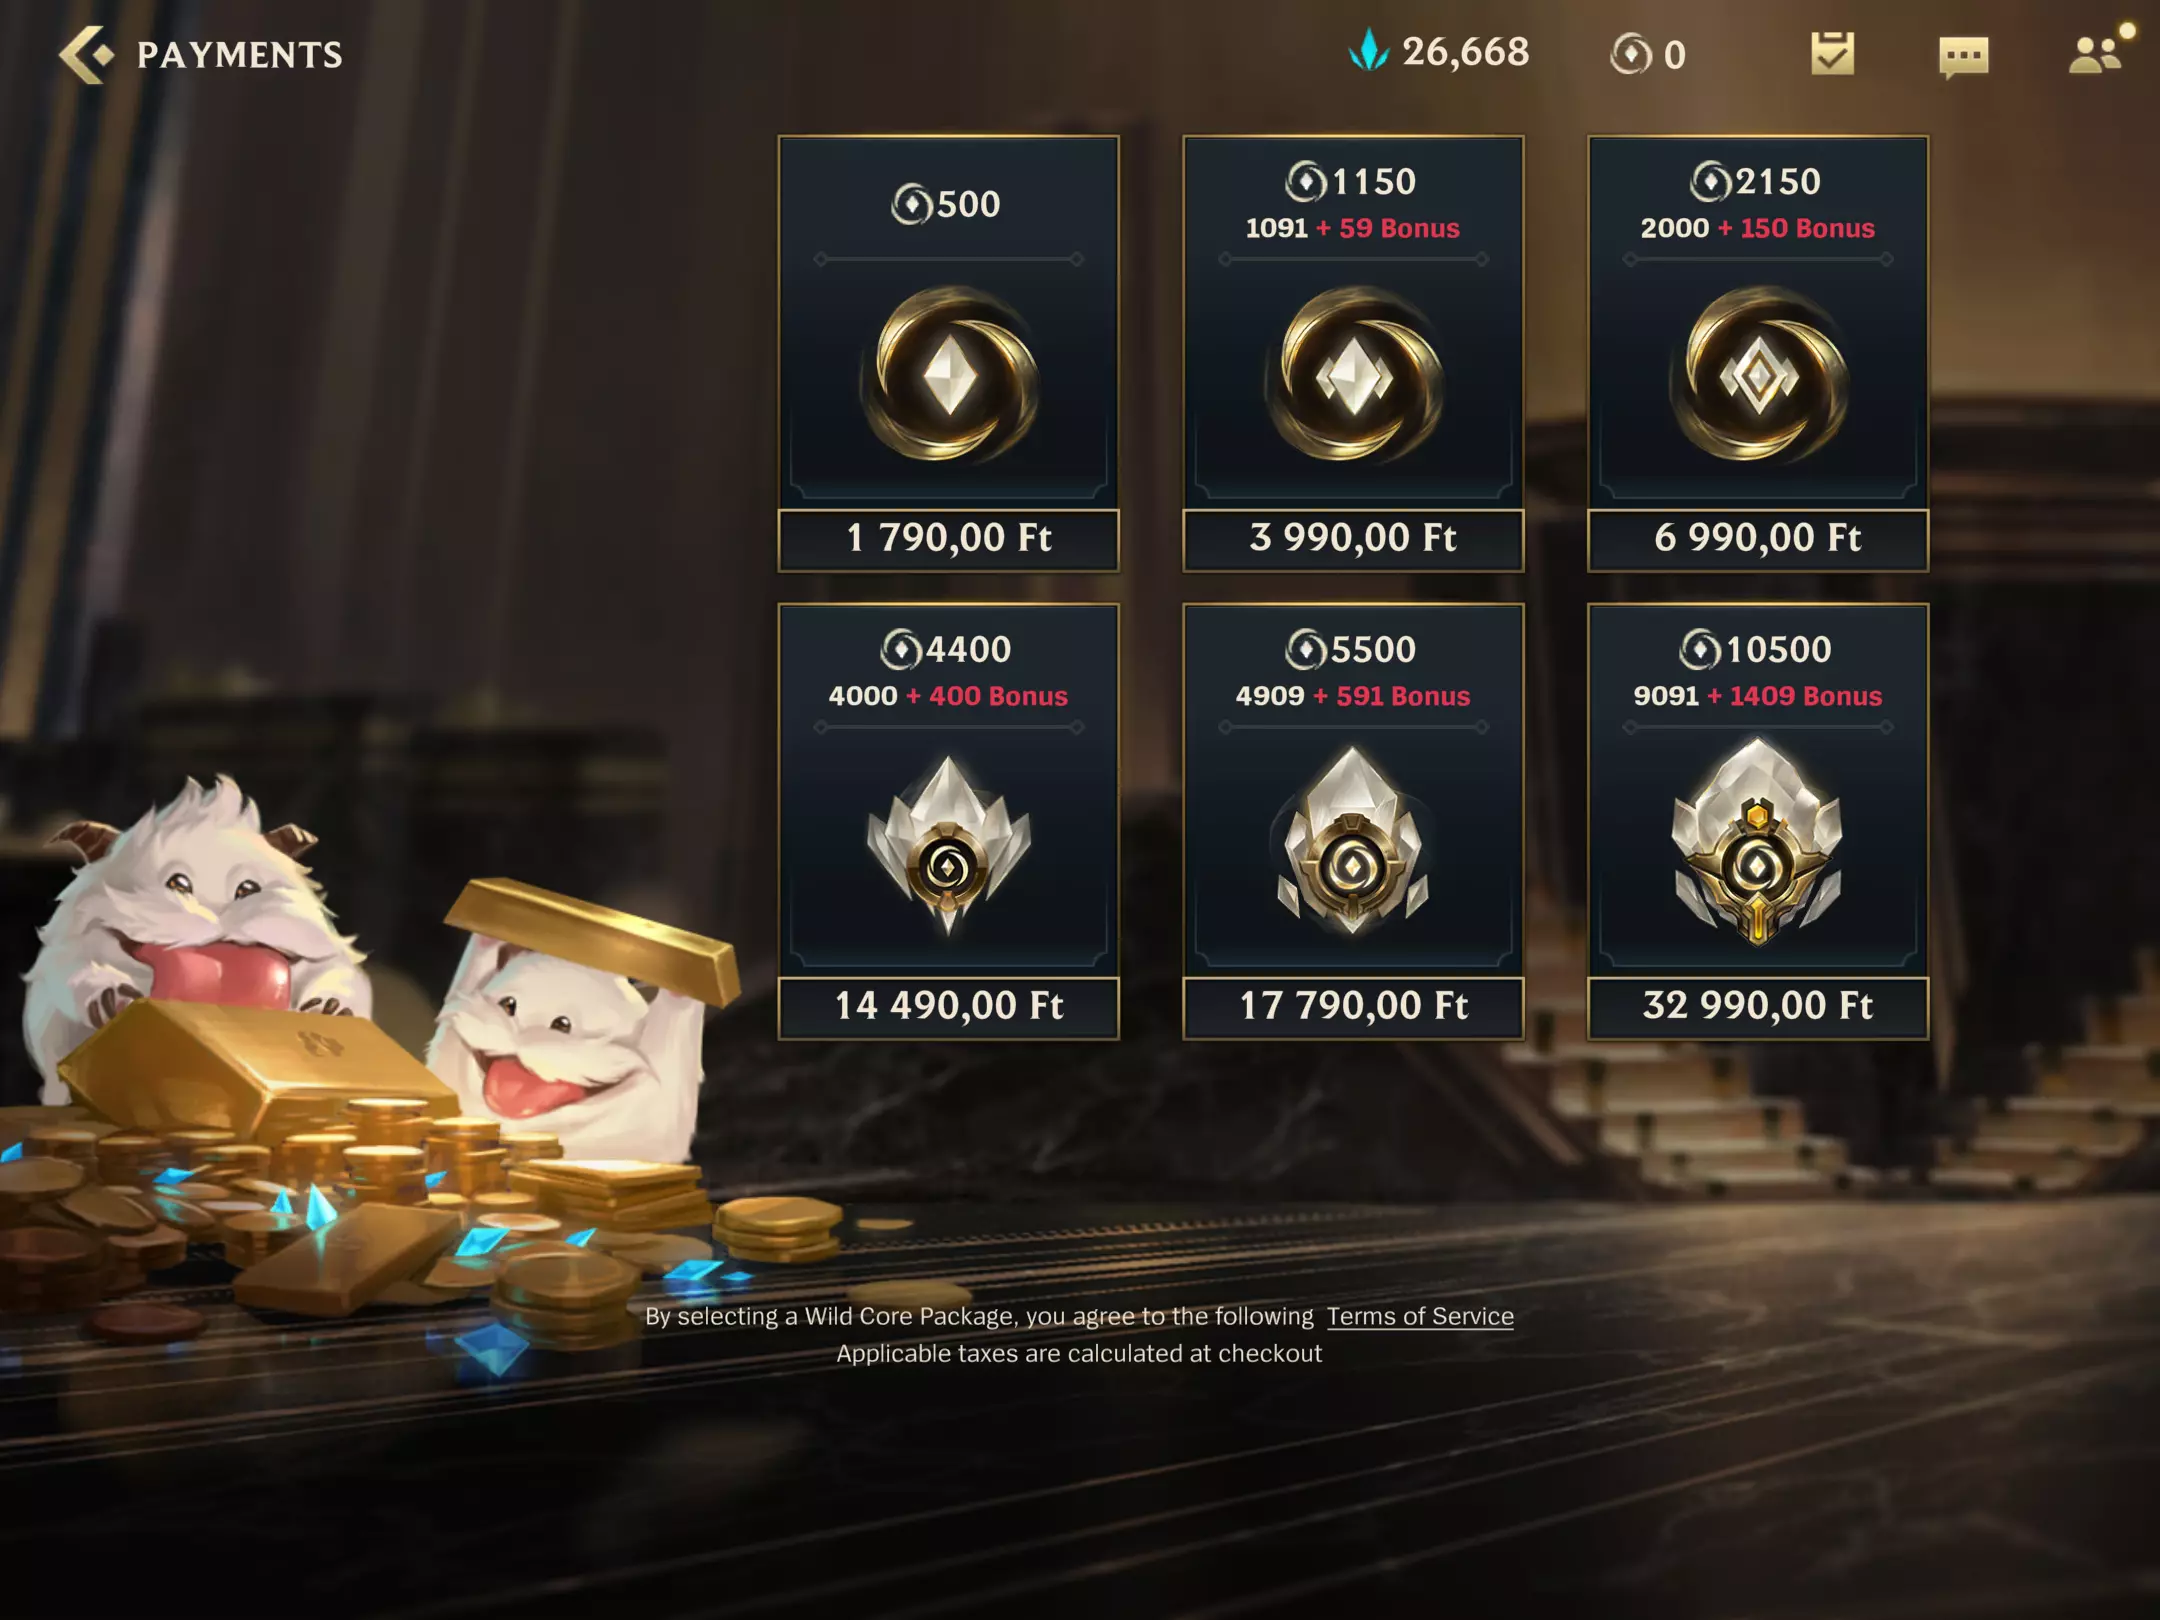Select the 2150 Wild Cores coin image
Screen dimensions: 2160x1620
click(x=1758, y=376)
